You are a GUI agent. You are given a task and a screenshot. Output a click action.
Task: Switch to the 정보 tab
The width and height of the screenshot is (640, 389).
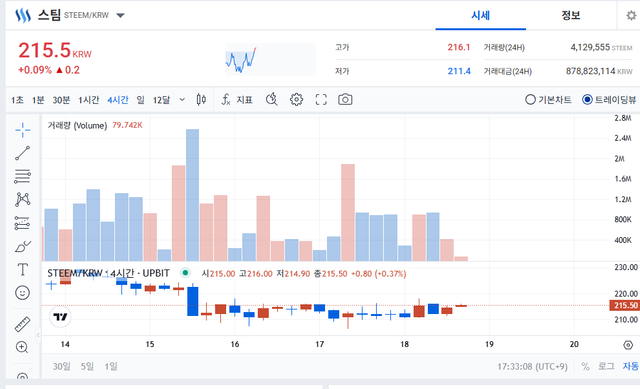tap(571, 16)
